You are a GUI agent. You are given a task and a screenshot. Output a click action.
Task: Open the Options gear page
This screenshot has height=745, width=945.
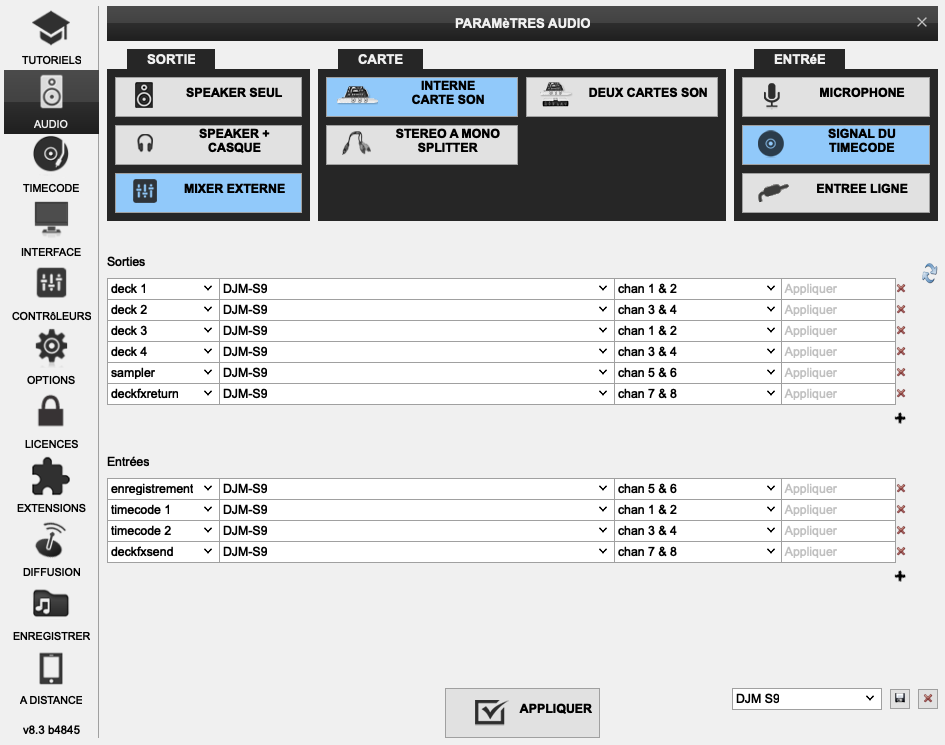click(51, 357)
